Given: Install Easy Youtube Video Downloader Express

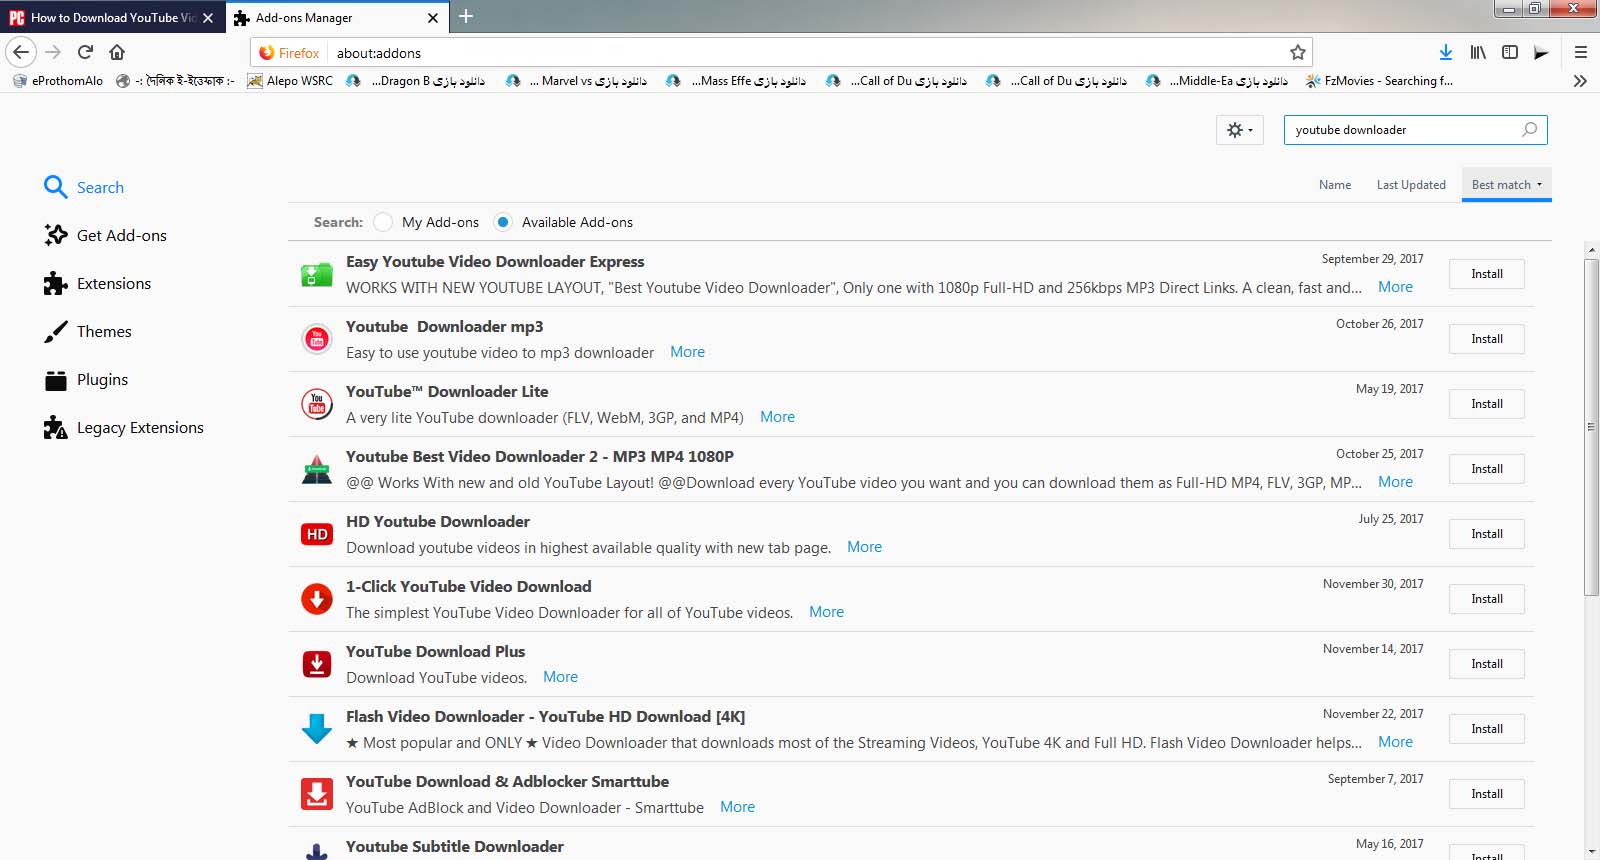Looking at the screenshot, I should (1486, 274).
